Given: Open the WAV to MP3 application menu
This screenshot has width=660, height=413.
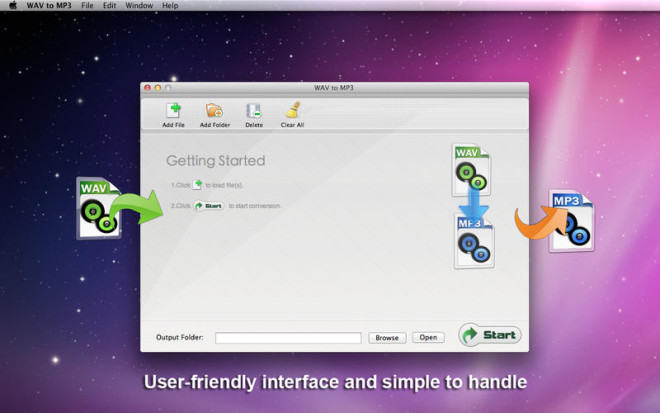Looking at the screenshot, I should point(49,5).
